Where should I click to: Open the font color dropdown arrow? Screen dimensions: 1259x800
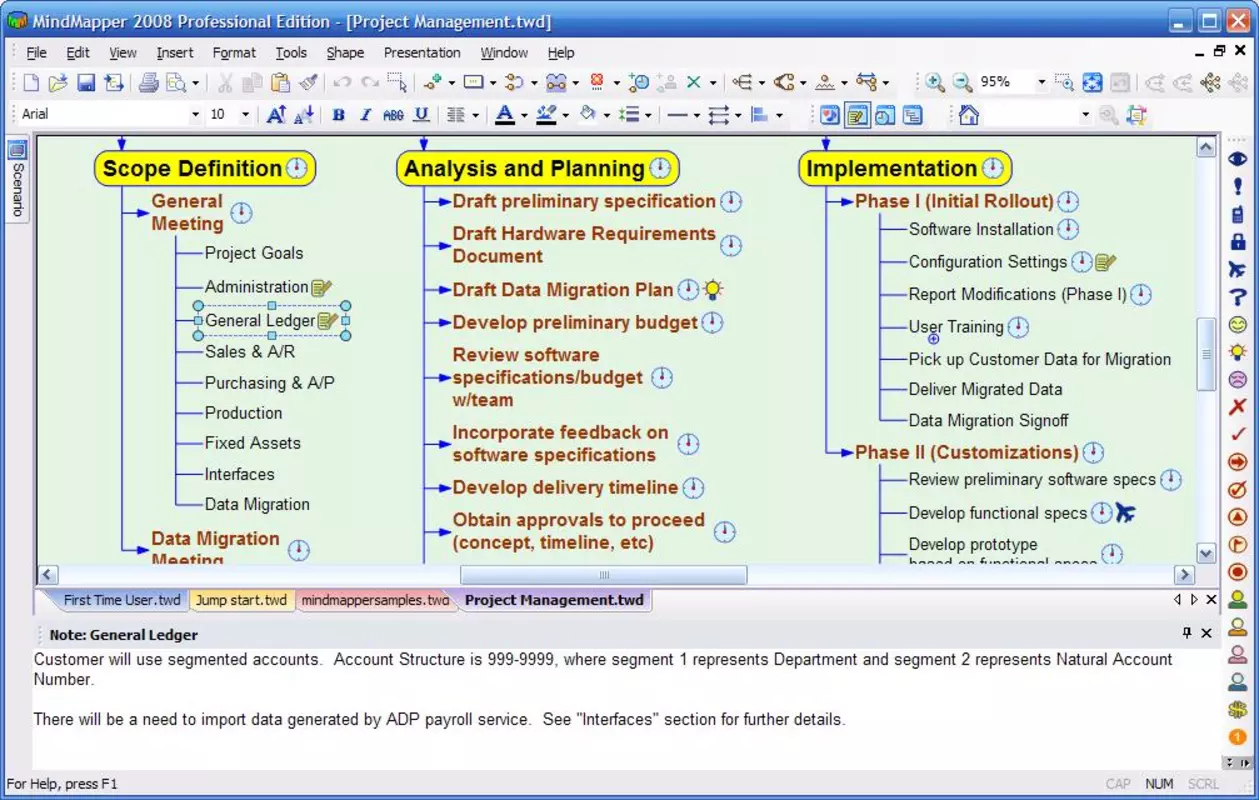(525, 115)
